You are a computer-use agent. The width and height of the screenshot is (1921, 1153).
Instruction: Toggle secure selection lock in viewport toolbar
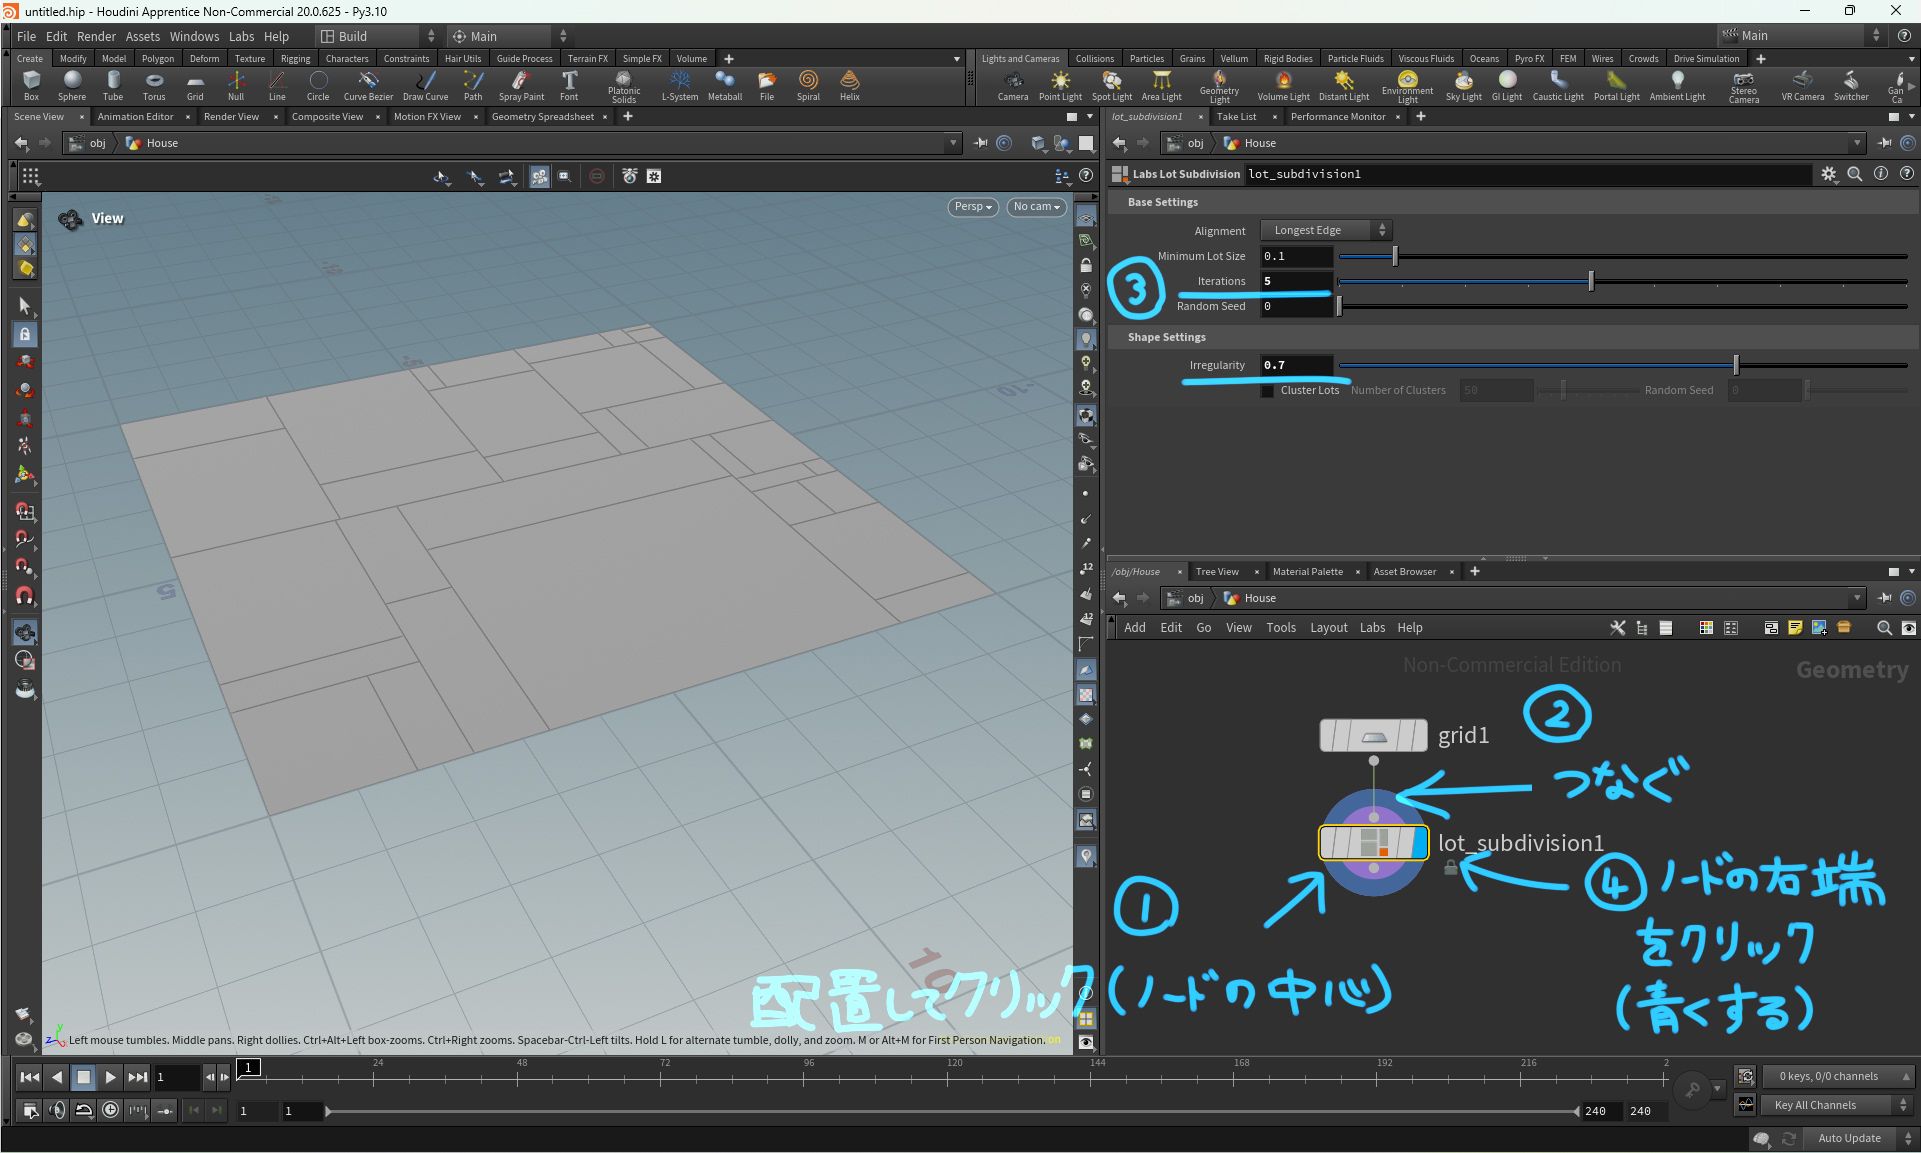click(25, 335)
